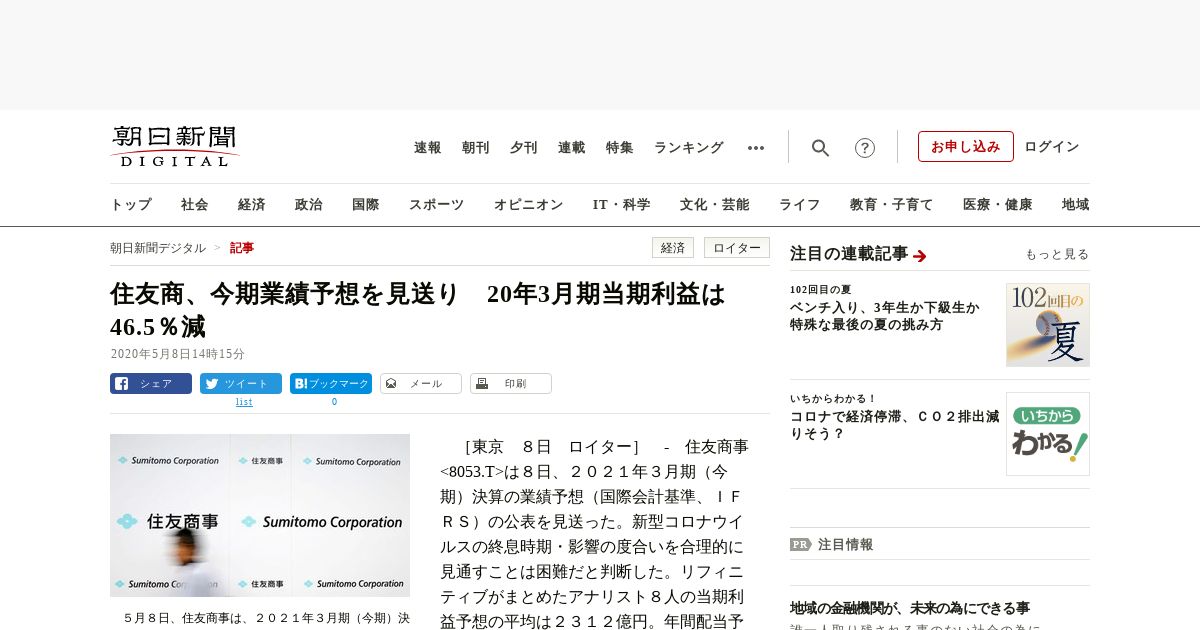The image size is (1200, 630).
Task: Go to the 国際 section tab
Action: point(366,205)
